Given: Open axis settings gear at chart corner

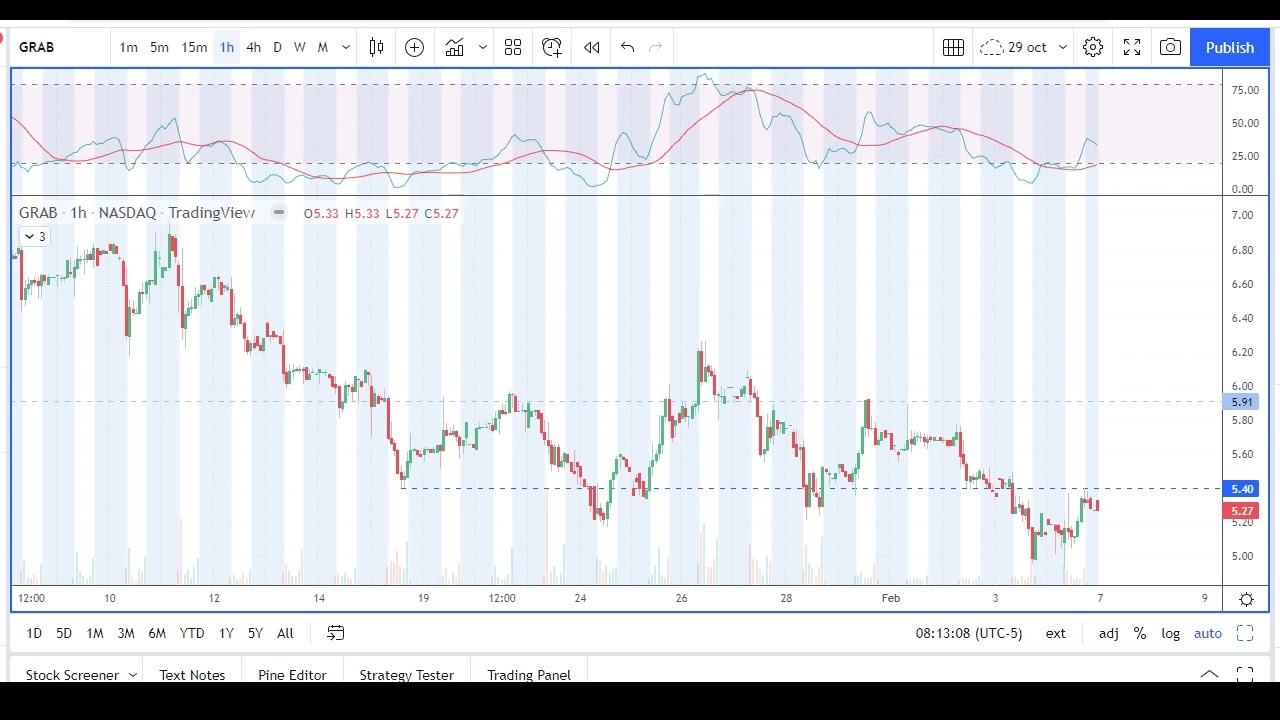Looking at the screenshot, I should [x=1246, y=599].
